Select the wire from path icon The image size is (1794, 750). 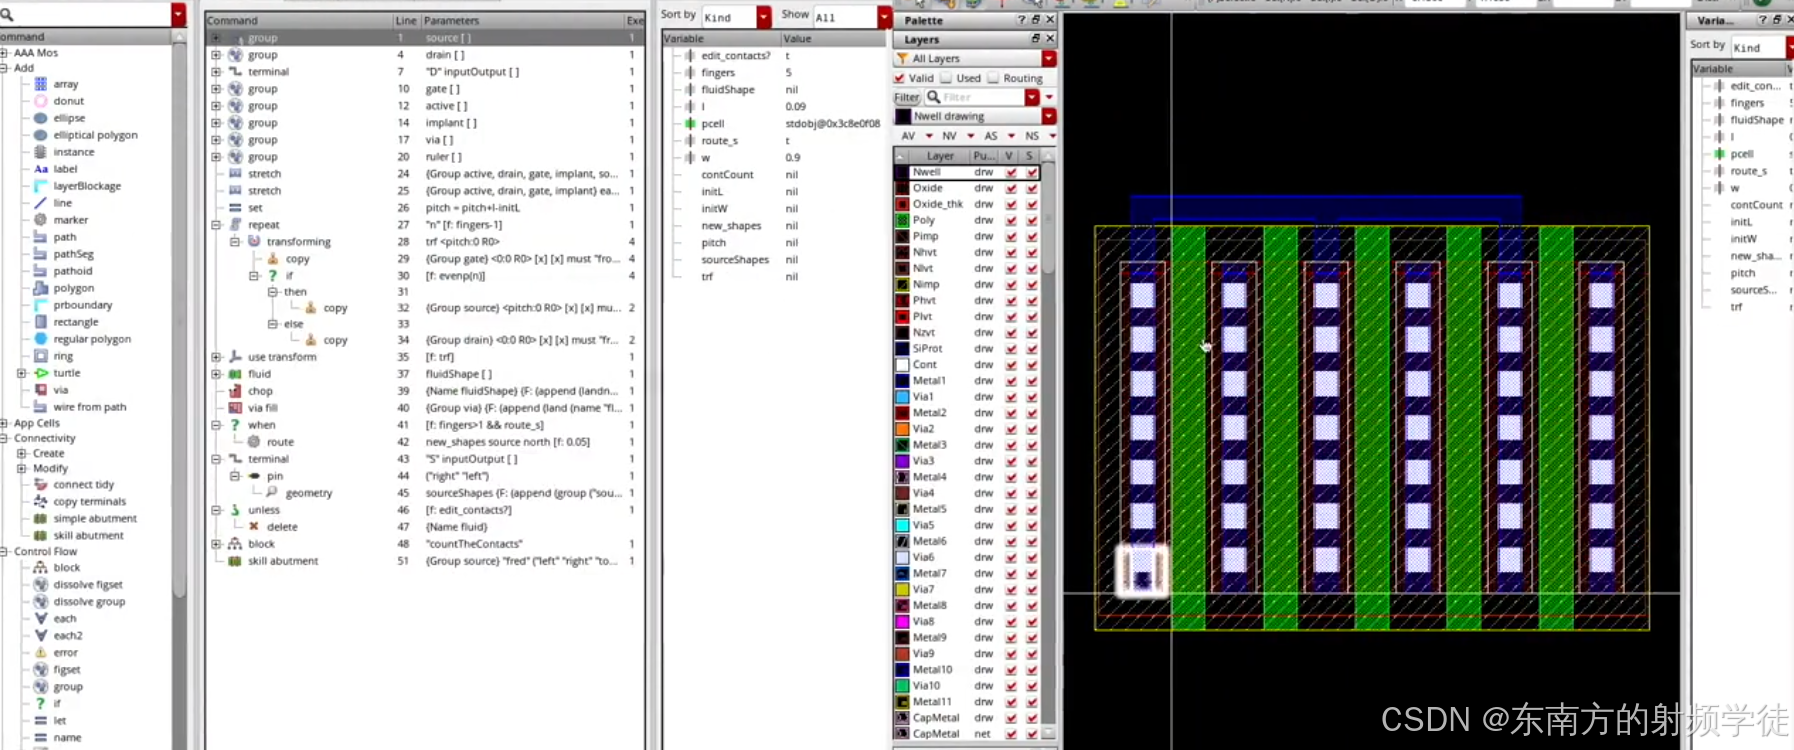(x=41, y=407)
